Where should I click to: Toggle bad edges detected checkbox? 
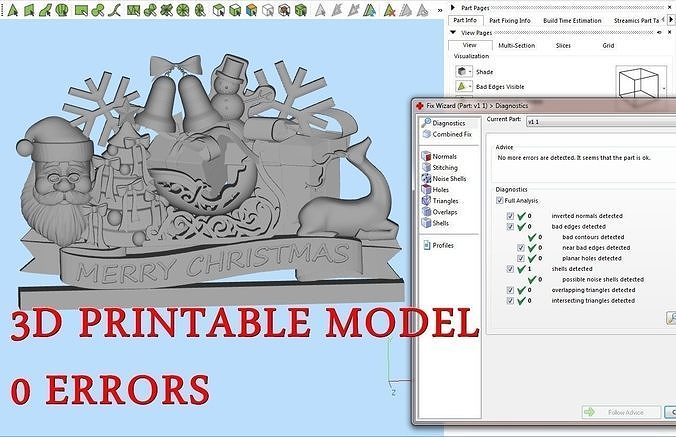pyautogui.click(x=510, y=227)
